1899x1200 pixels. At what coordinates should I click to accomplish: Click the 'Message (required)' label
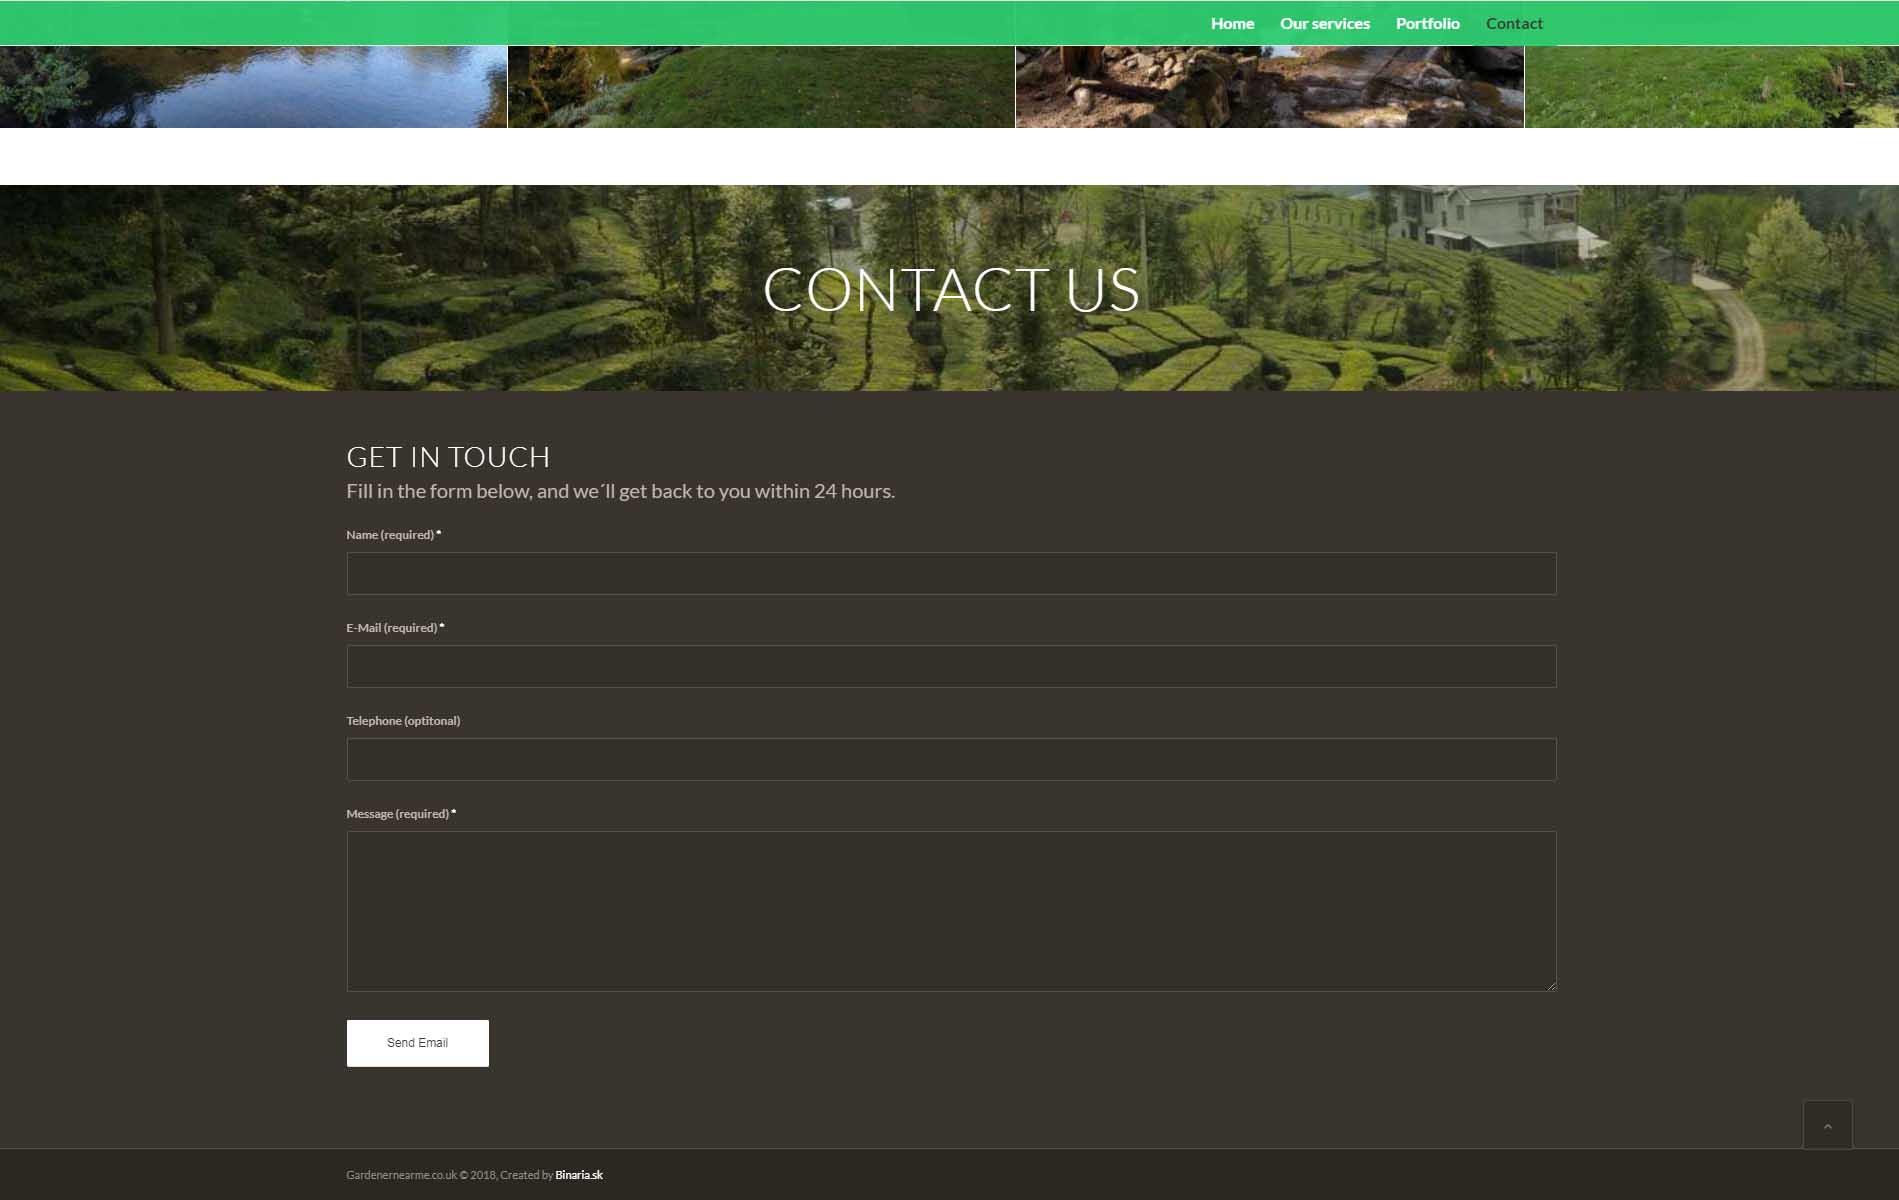coord(397,814)
